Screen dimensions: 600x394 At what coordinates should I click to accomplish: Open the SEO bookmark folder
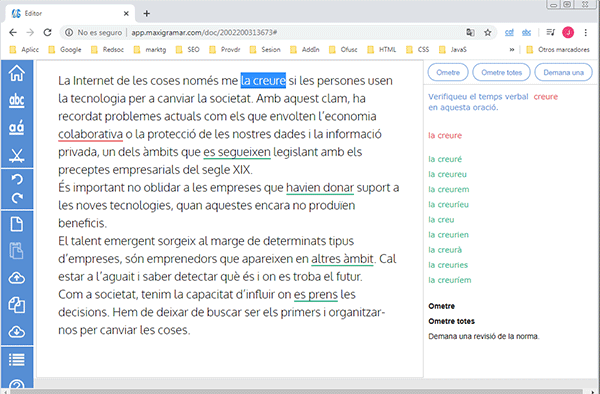point(188,49)
